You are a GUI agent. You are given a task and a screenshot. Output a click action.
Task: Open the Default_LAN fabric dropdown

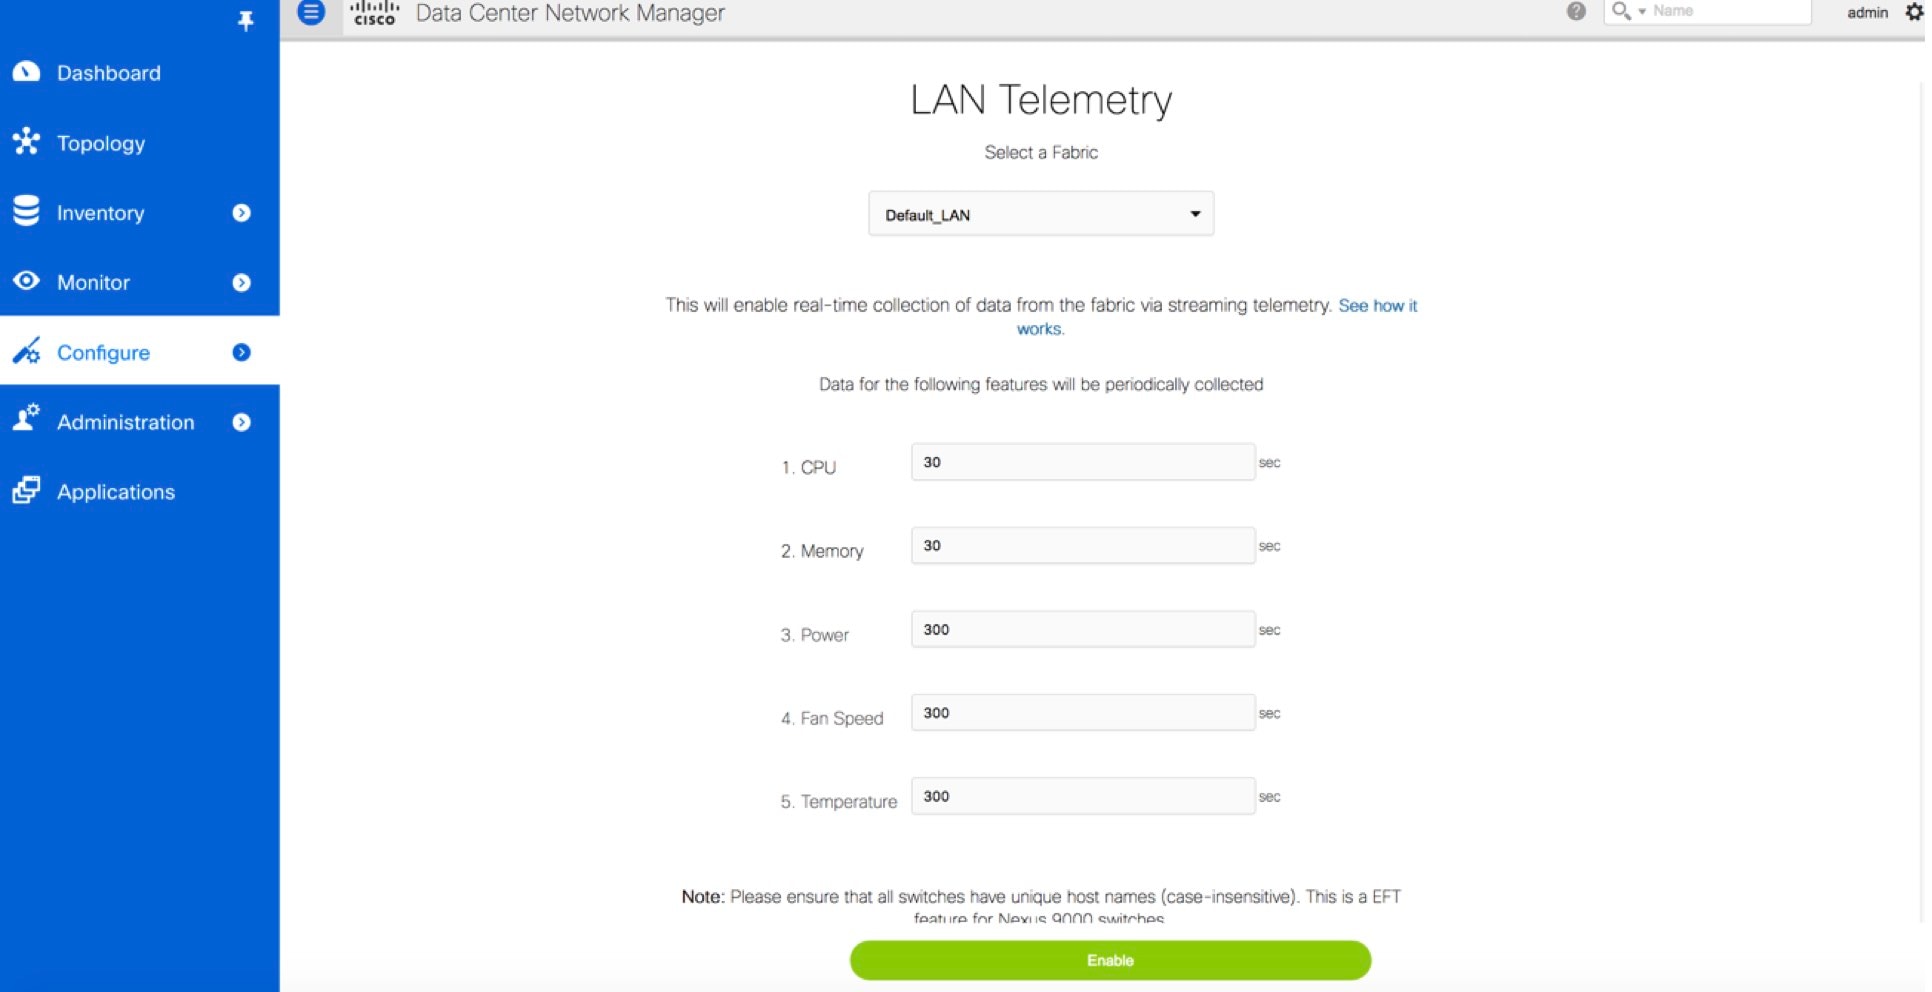[1041, 214]
